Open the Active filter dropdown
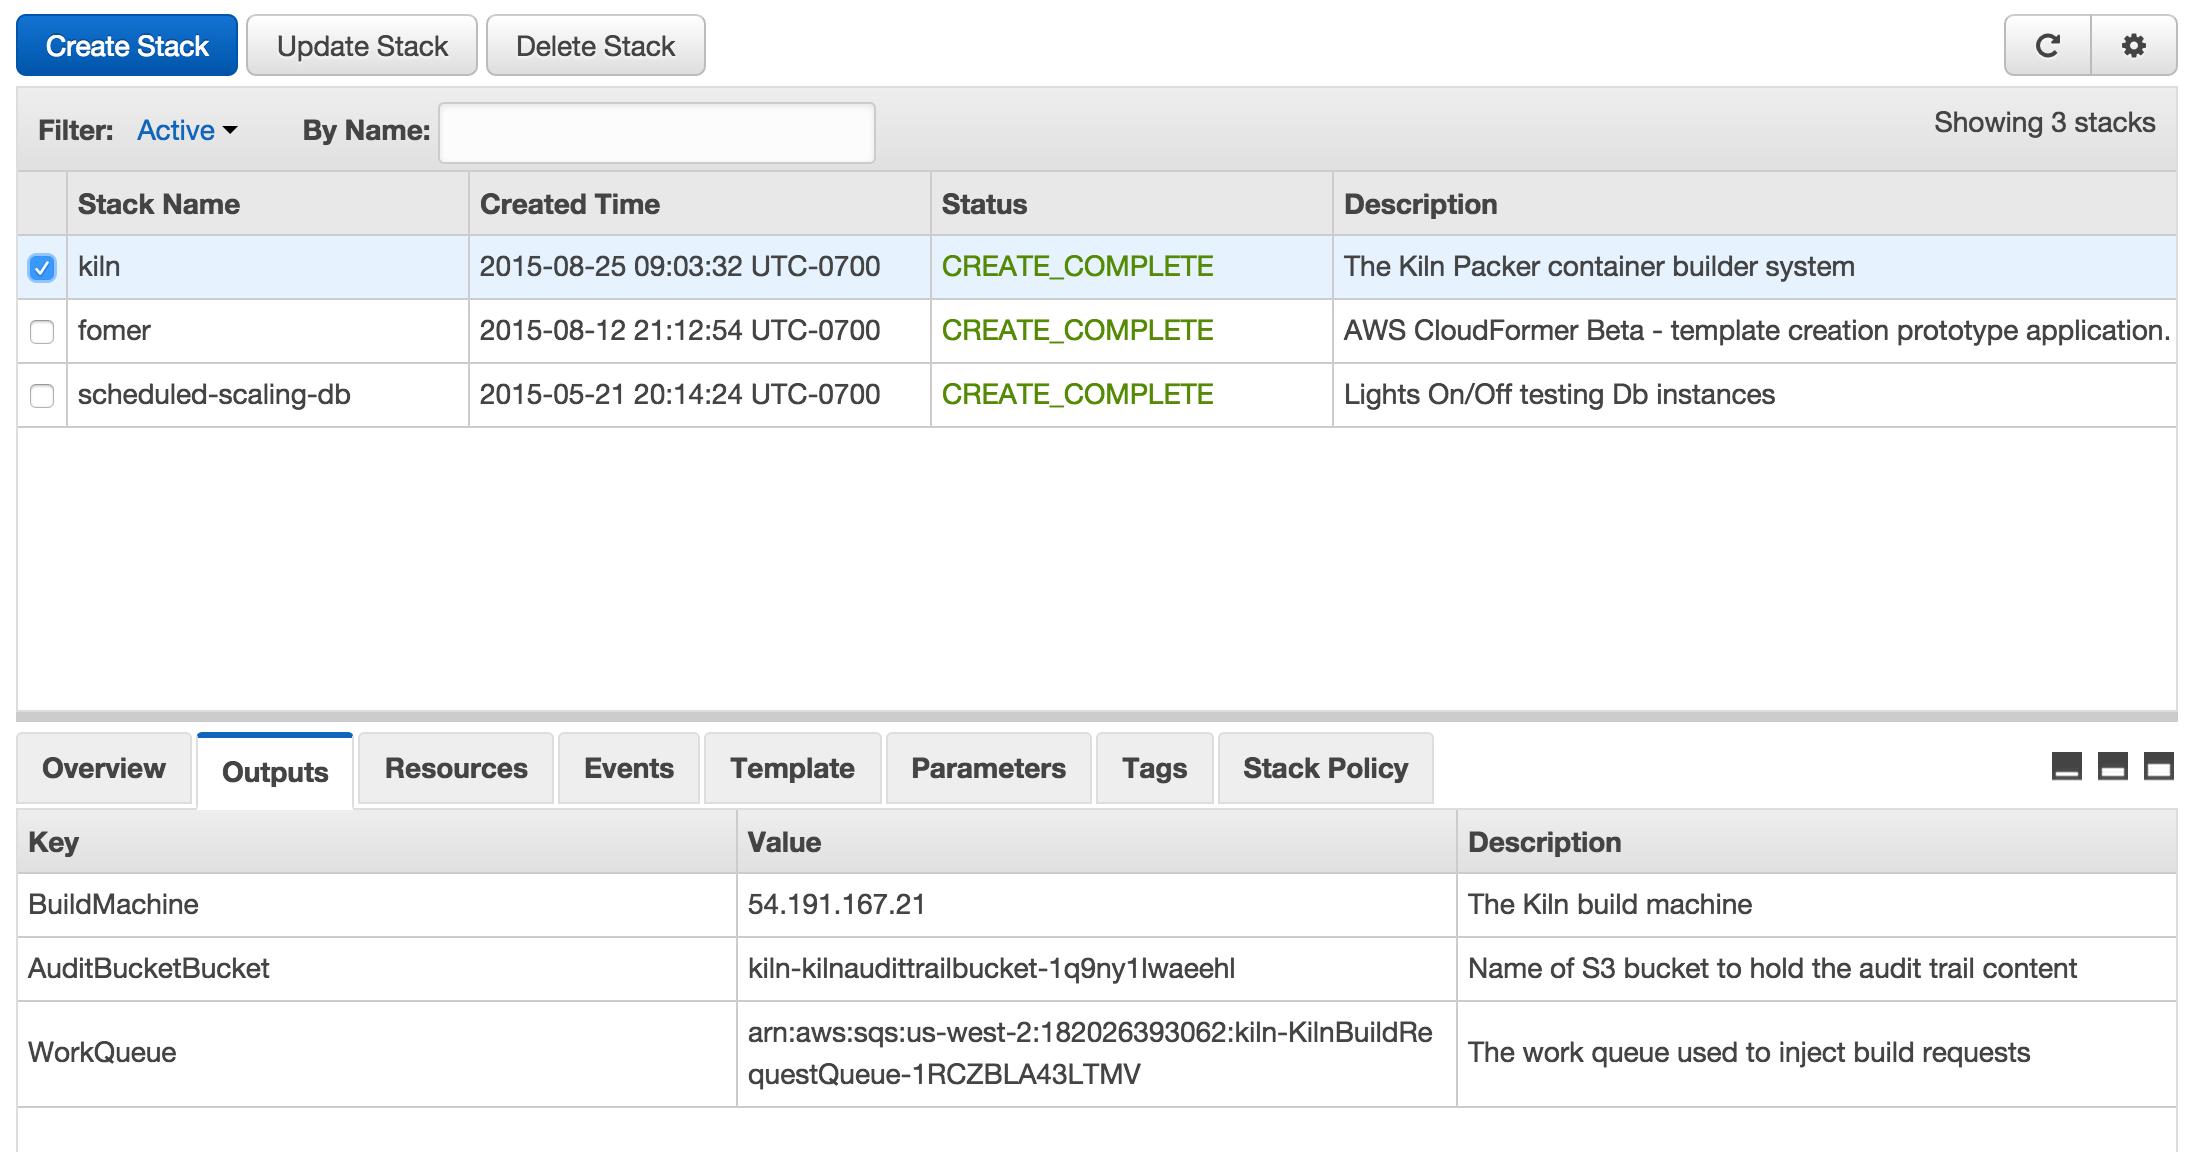The width and height of the screenshot is (2194, 1152). [187, 131]
